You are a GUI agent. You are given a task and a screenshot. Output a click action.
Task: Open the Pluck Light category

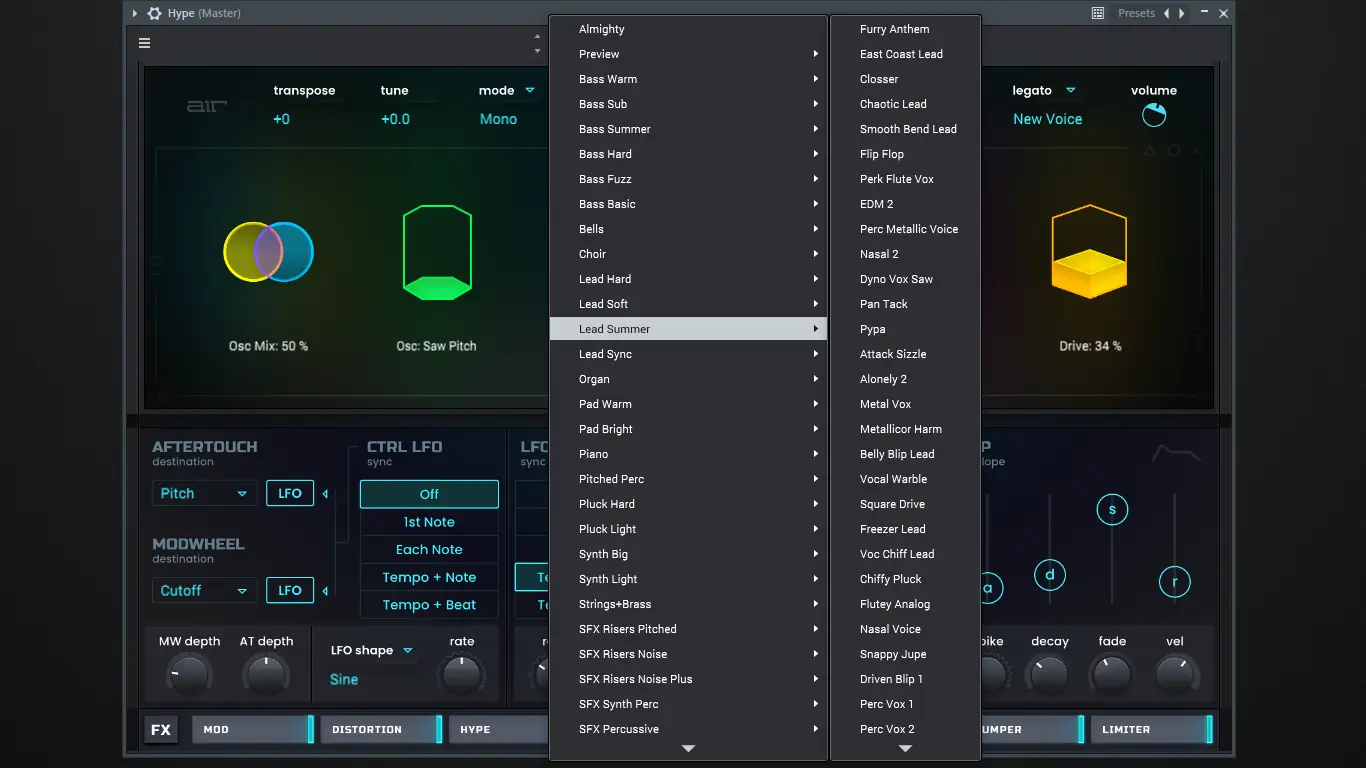point(688,529)
